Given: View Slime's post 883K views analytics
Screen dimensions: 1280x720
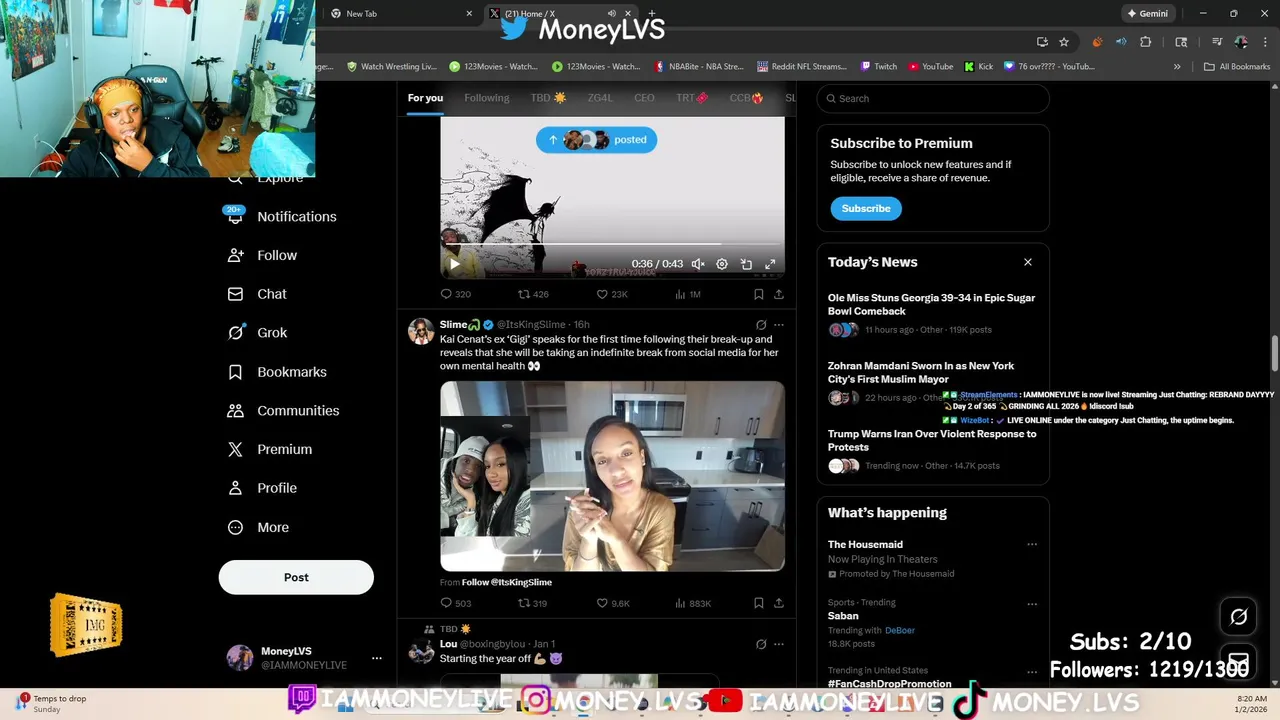Looking at the screenshot, I should pyautogui.click(x=693, y=603).
